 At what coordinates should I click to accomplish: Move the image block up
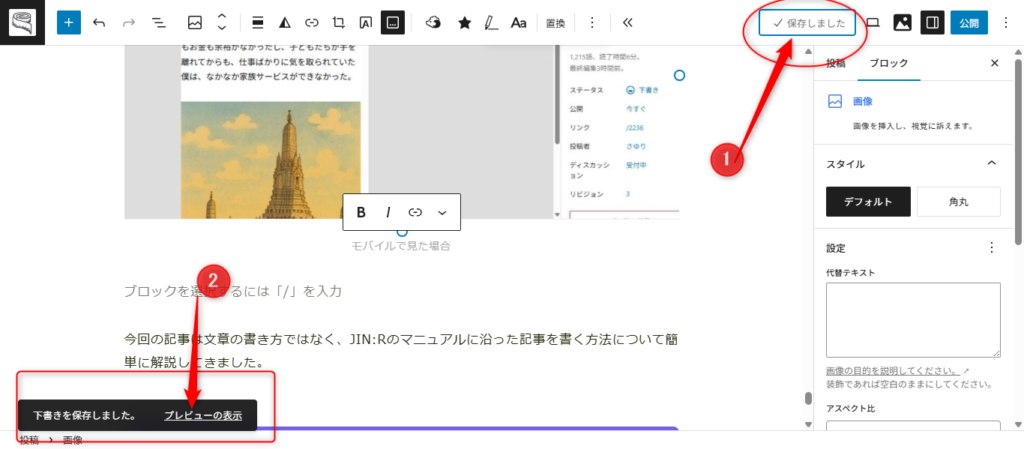[x=221, y=16]
